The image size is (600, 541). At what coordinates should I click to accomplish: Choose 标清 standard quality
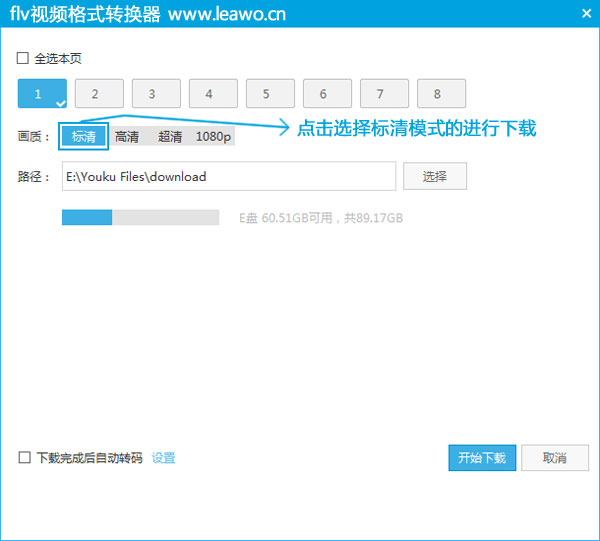[83, 136]
